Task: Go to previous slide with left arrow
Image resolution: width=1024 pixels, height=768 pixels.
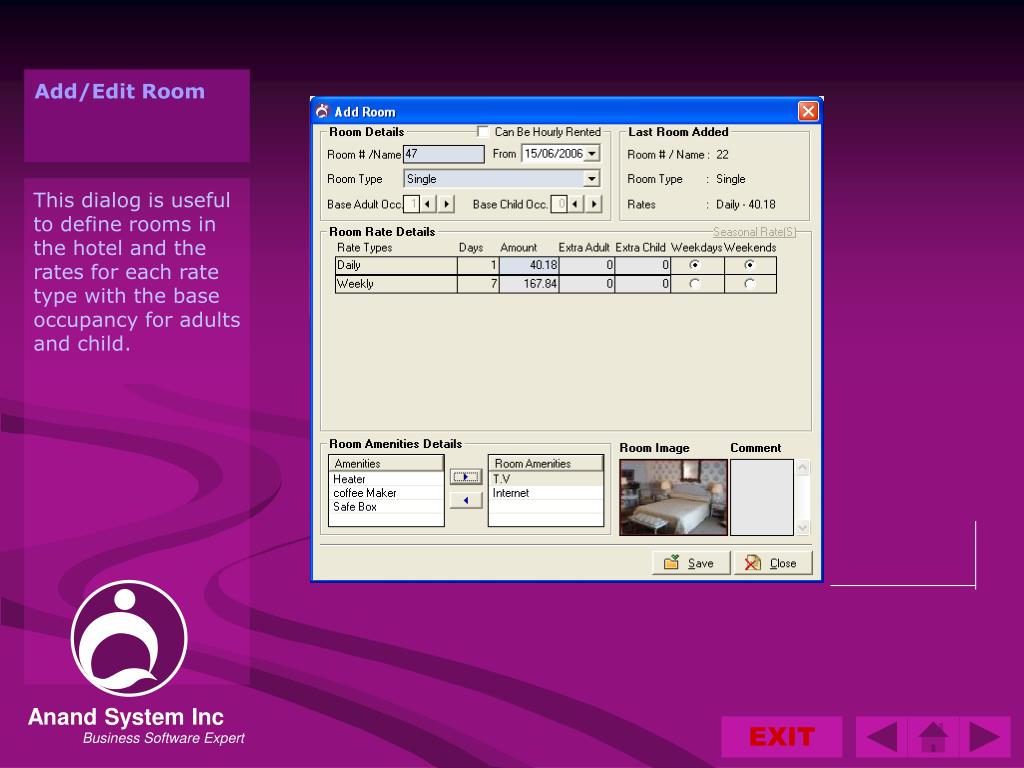Action: point(882,737)
